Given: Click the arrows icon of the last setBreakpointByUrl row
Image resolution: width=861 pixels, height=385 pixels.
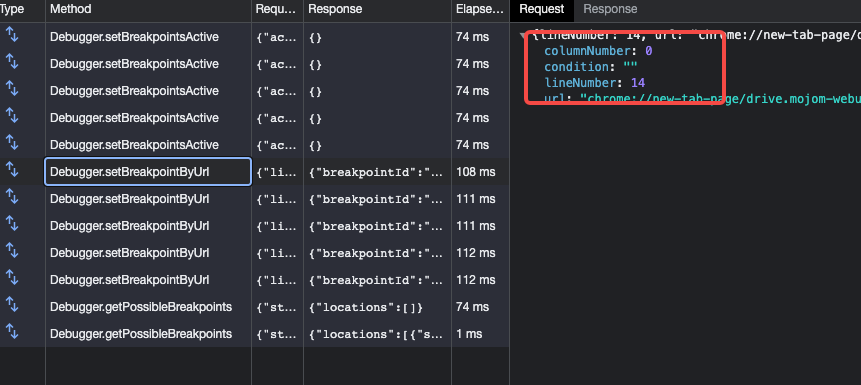Looking at the screenshot, I should click(x=12, y=278).
